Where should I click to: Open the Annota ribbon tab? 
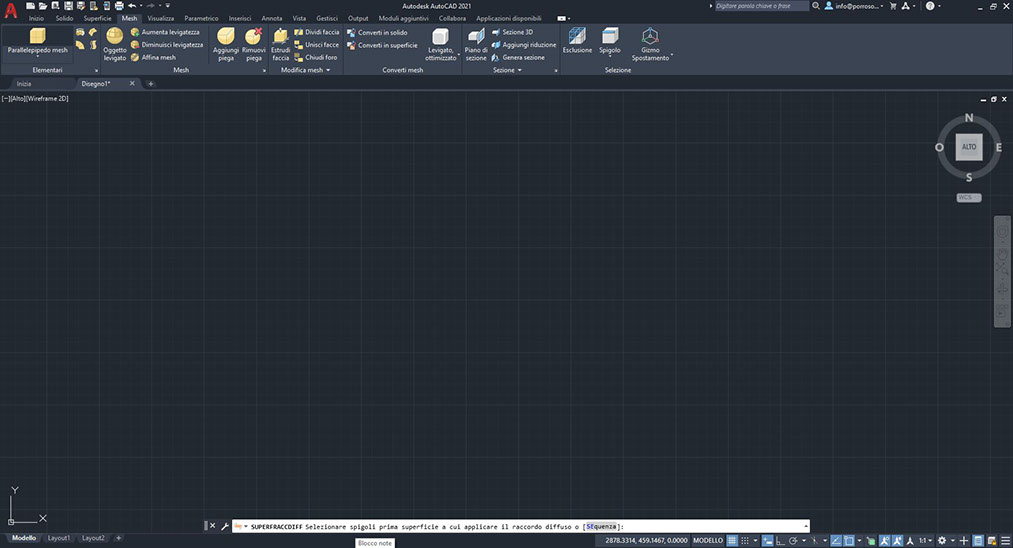point(271,18)
